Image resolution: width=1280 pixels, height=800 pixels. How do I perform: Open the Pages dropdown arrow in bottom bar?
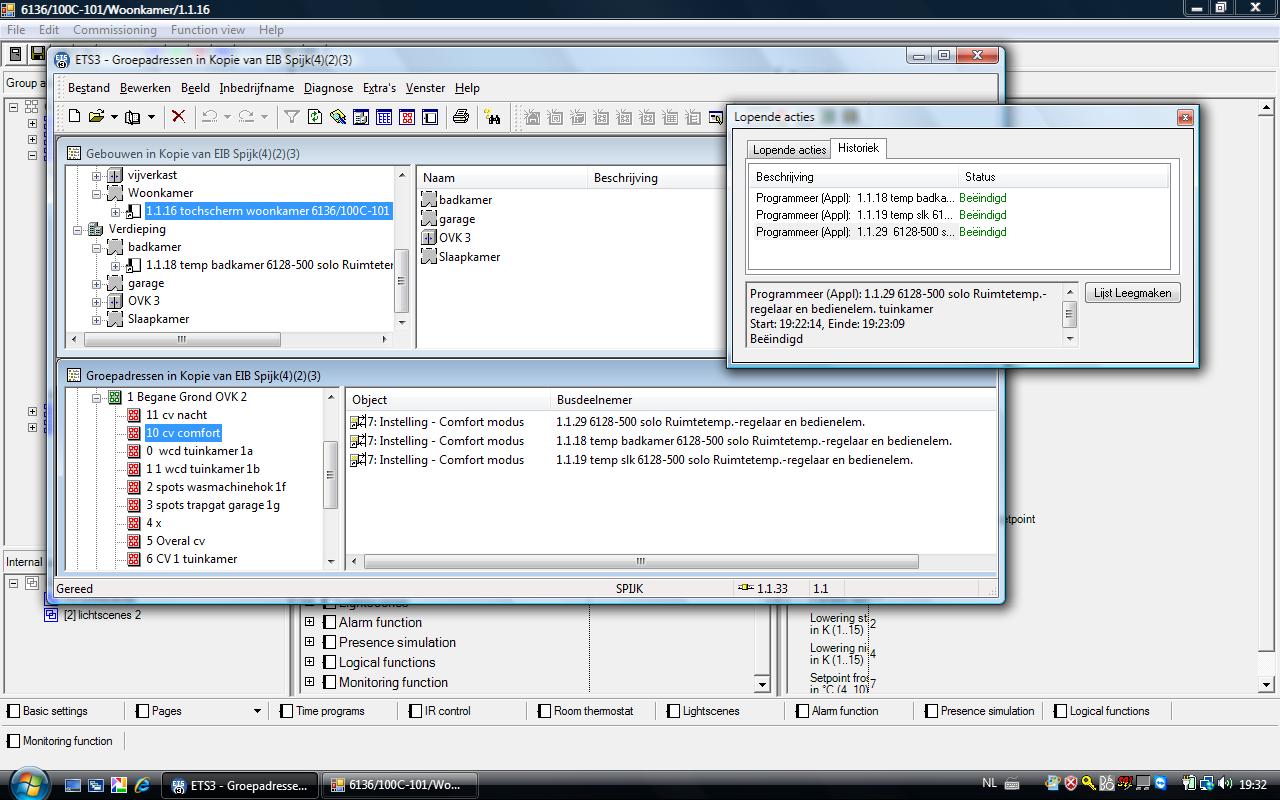pyautogui.click(x=257, y=711)
